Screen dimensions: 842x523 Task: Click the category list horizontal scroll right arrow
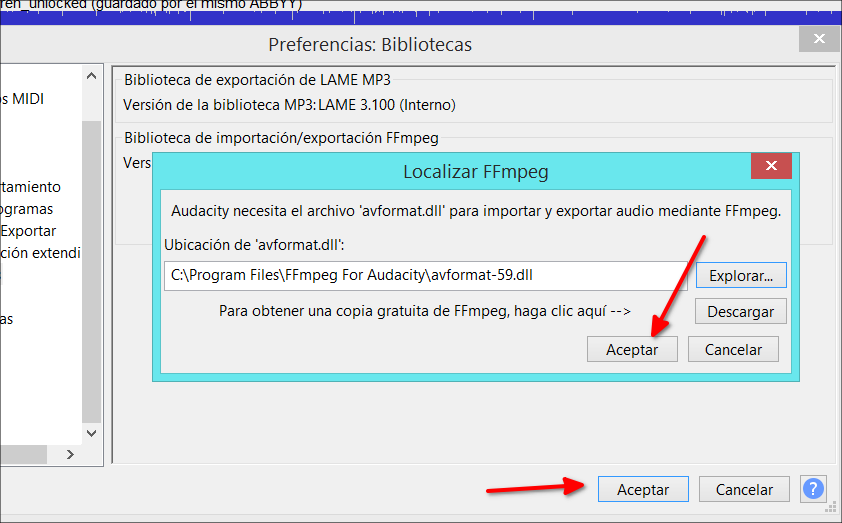pyautogui.click(x=70, y=454)
